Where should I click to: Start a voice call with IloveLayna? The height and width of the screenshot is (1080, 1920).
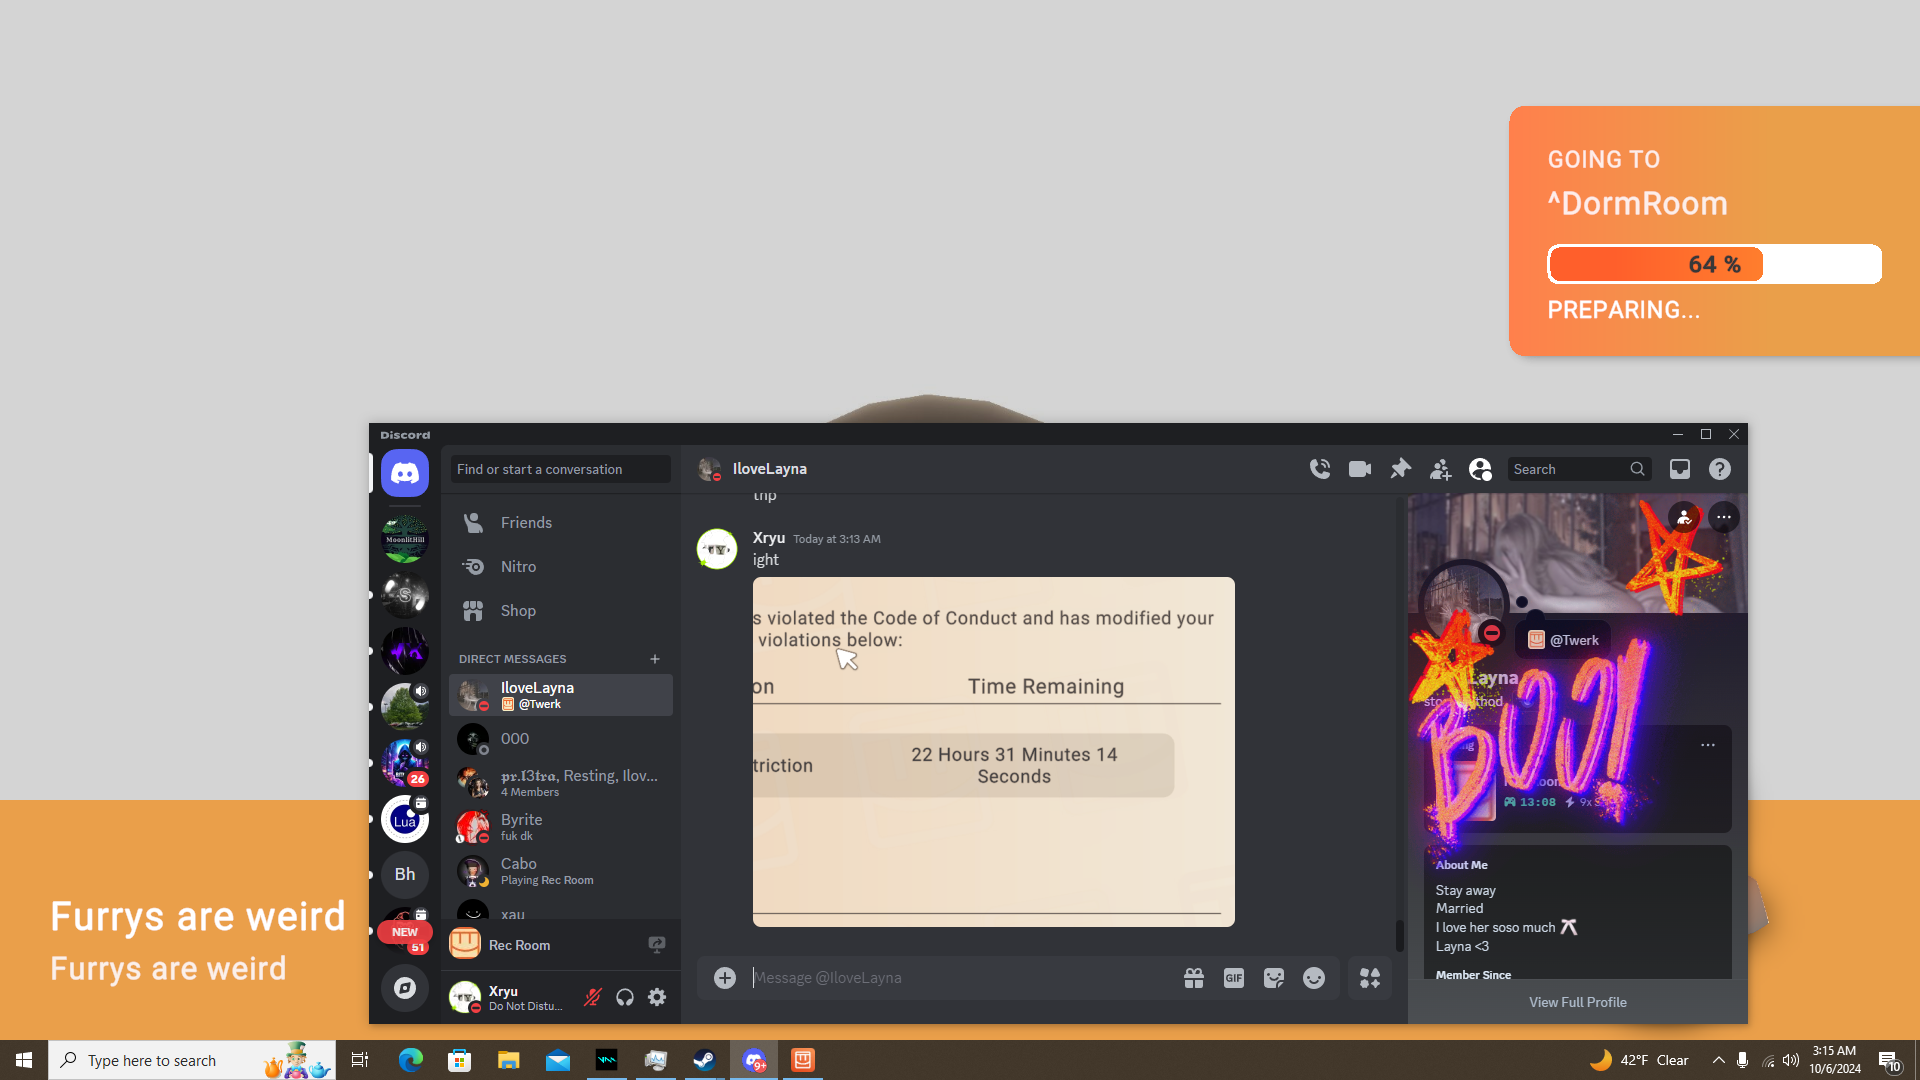coord(1320,469)
